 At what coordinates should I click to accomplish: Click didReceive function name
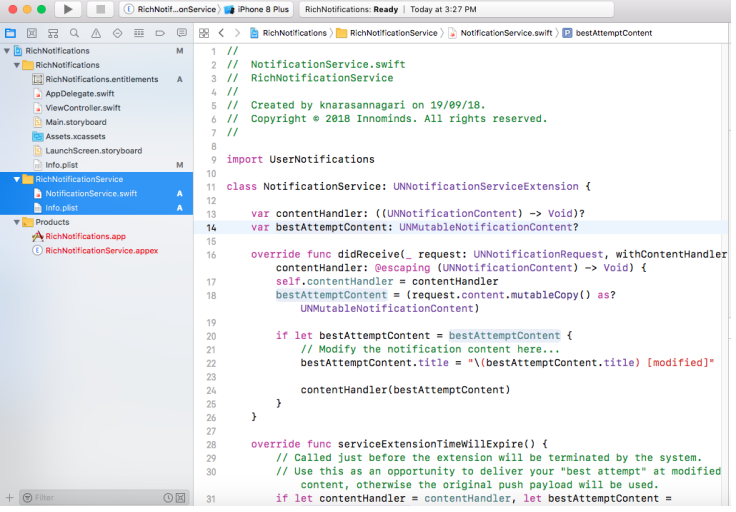368,254
